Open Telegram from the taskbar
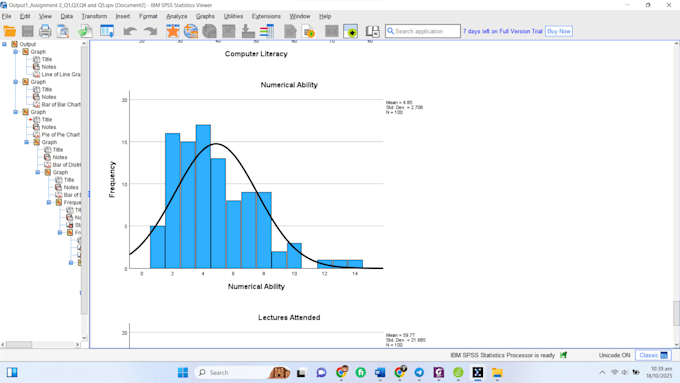 click(419, 373)
